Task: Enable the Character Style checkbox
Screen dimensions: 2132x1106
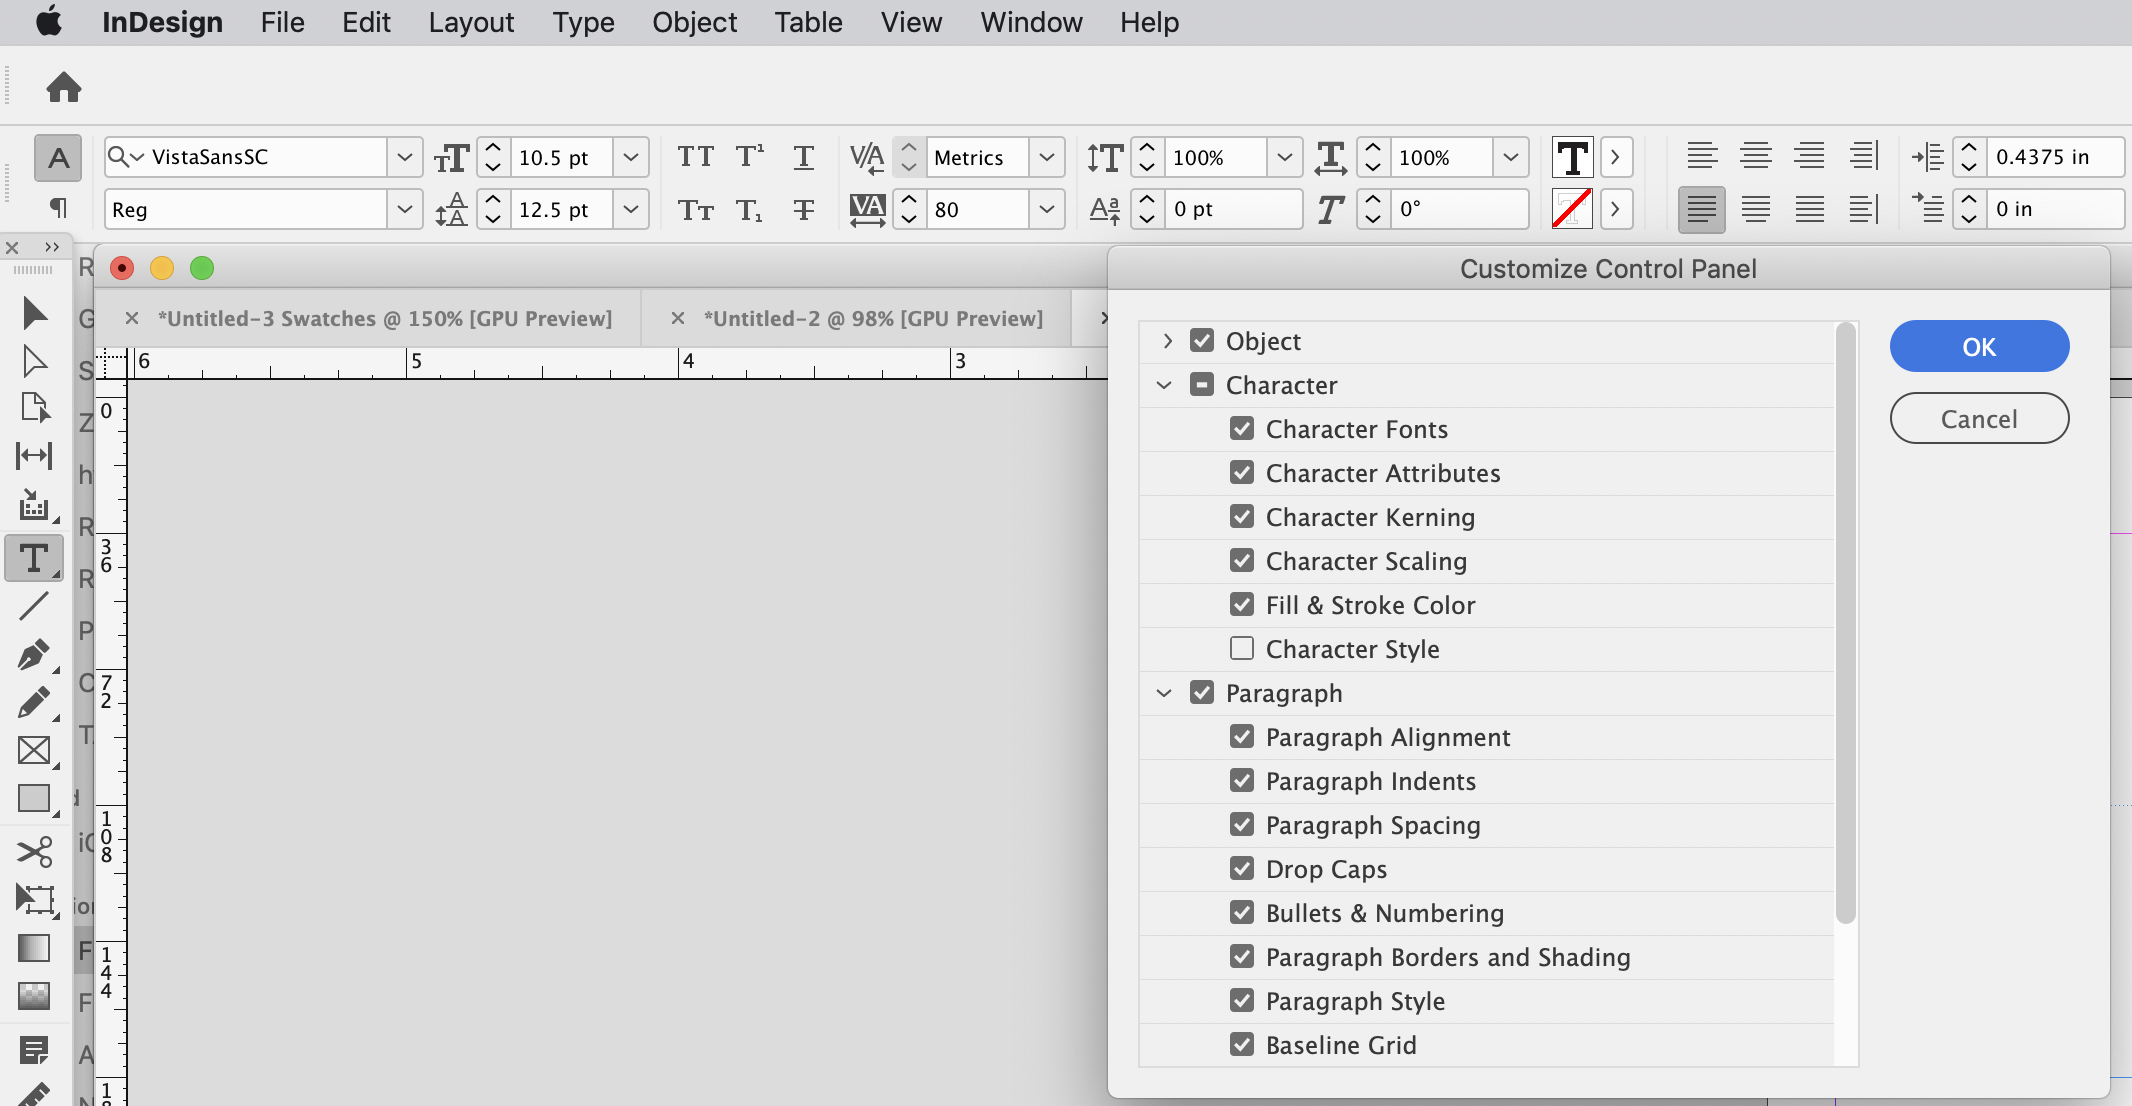Action: pyautogui.click(x=1242, y=648)
